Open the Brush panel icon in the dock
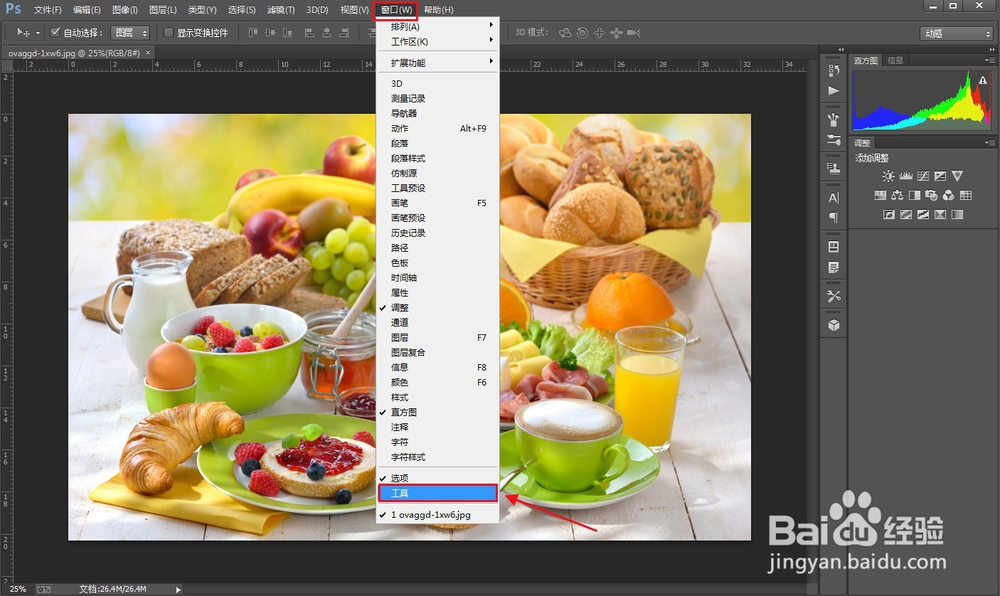The image size is (1000, 596). tap(834, 119)
